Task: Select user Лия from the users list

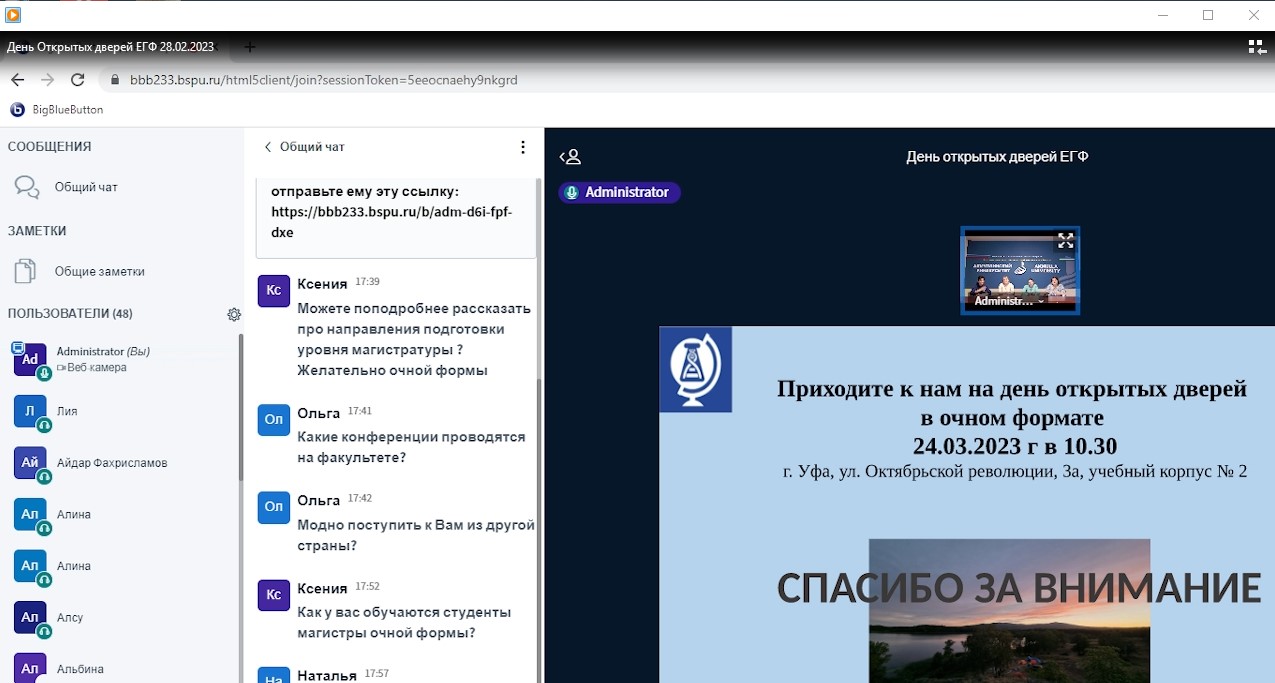Action: (x=67, y=411)
